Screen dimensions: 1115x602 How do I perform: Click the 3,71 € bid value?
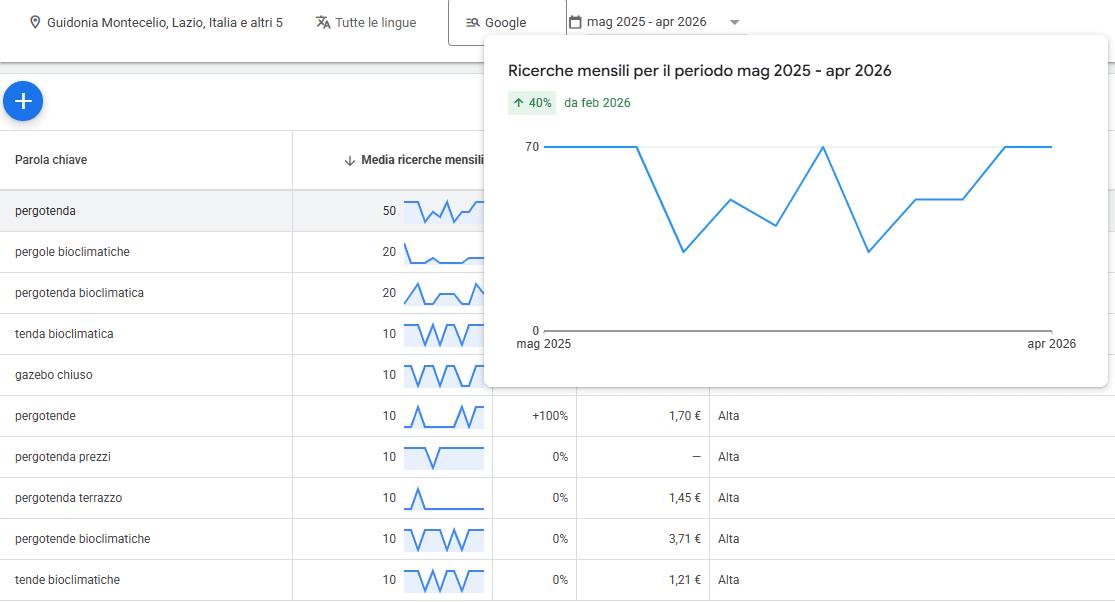click(x=684, y=539)
